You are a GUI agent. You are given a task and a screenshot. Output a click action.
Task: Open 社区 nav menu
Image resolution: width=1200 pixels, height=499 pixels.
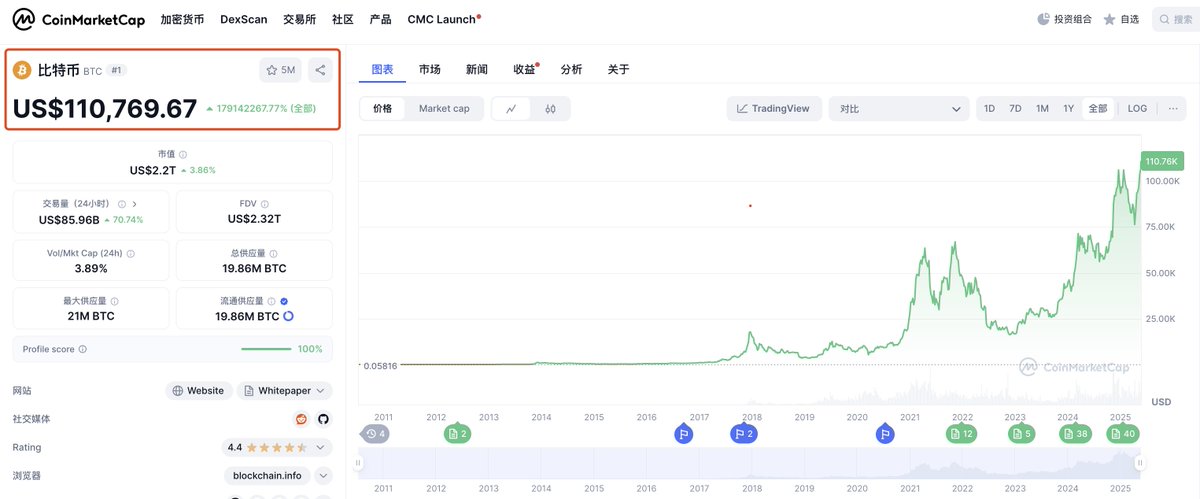point(343,19)
